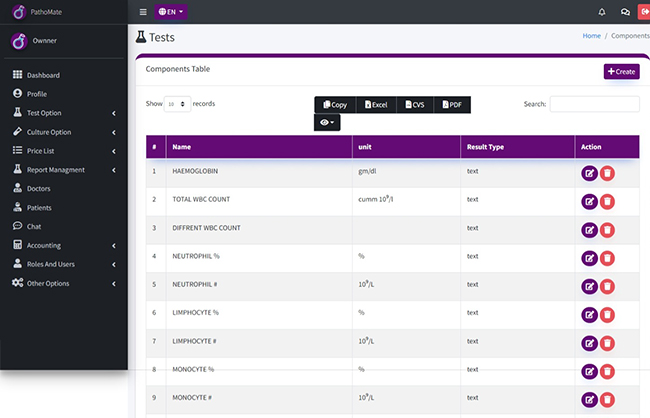Click the Home breadcrumb link

pyautogui.click(x=592, y=36)
